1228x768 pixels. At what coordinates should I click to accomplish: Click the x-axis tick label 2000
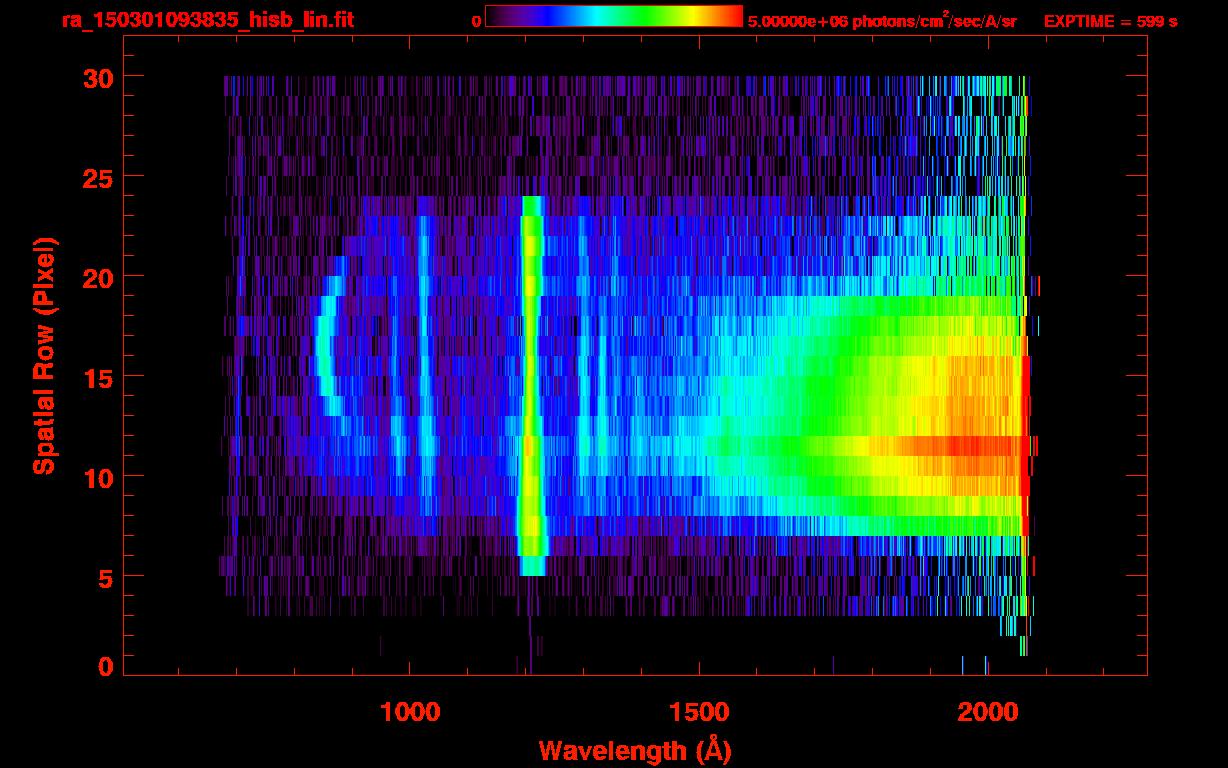pyautogui.click(x=987, y=712)
